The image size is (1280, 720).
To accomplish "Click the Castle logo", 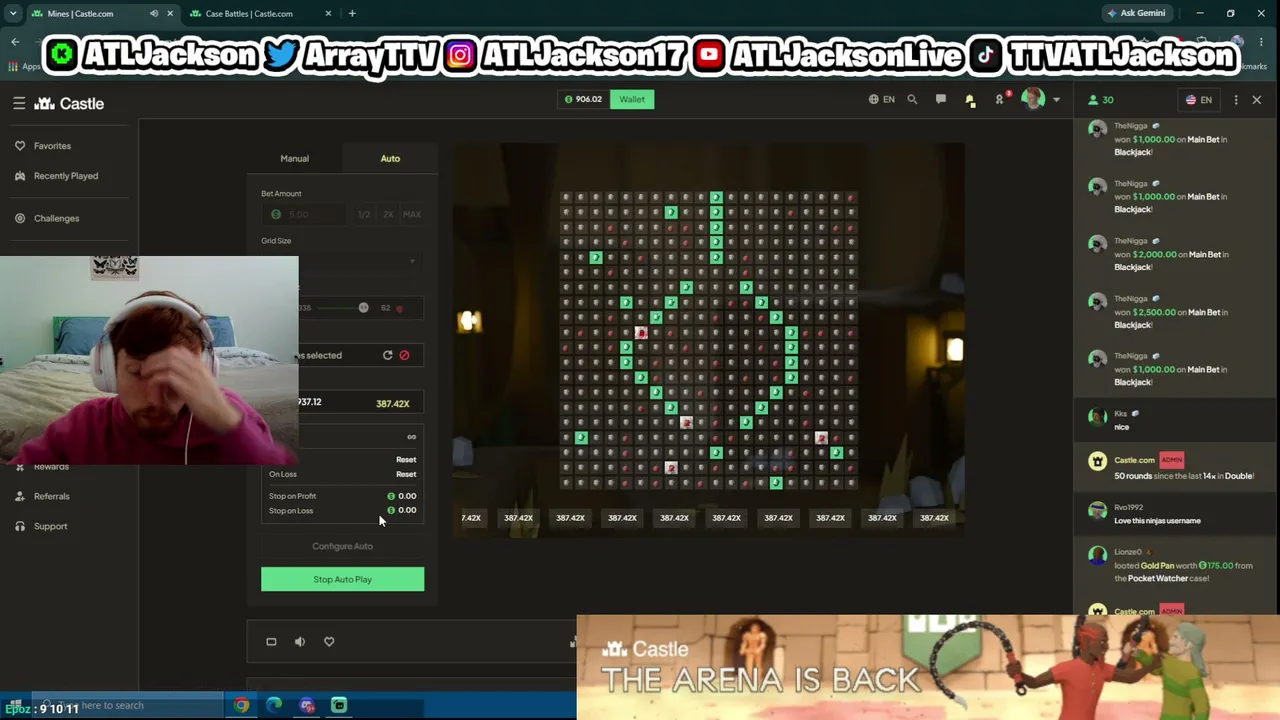I will [69, 103].
